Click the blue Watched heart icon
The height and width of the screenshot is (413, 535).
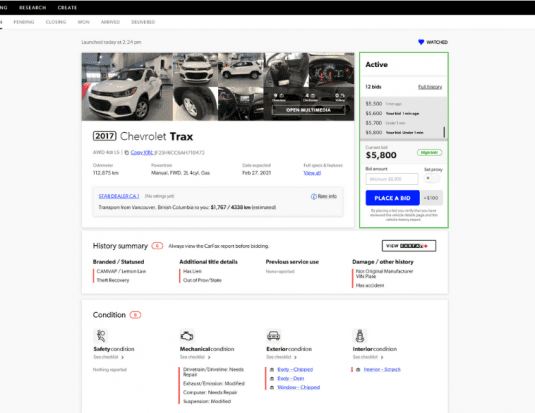tap(421, 42)
